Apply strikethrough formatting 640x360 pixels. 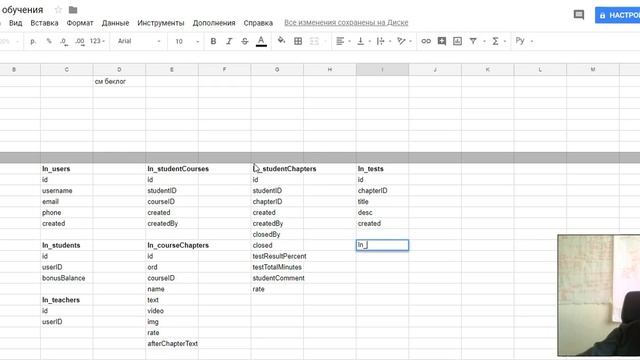244,41
